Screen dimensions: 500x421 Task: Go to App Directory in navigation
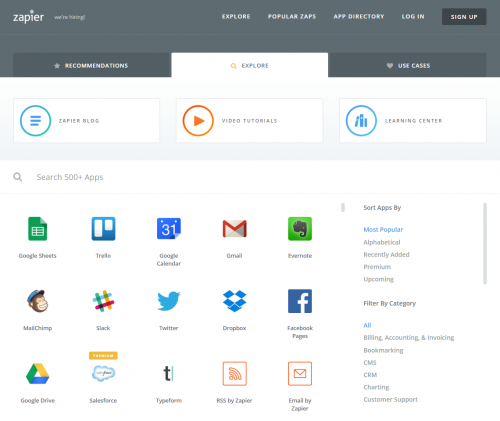point(359,17)
